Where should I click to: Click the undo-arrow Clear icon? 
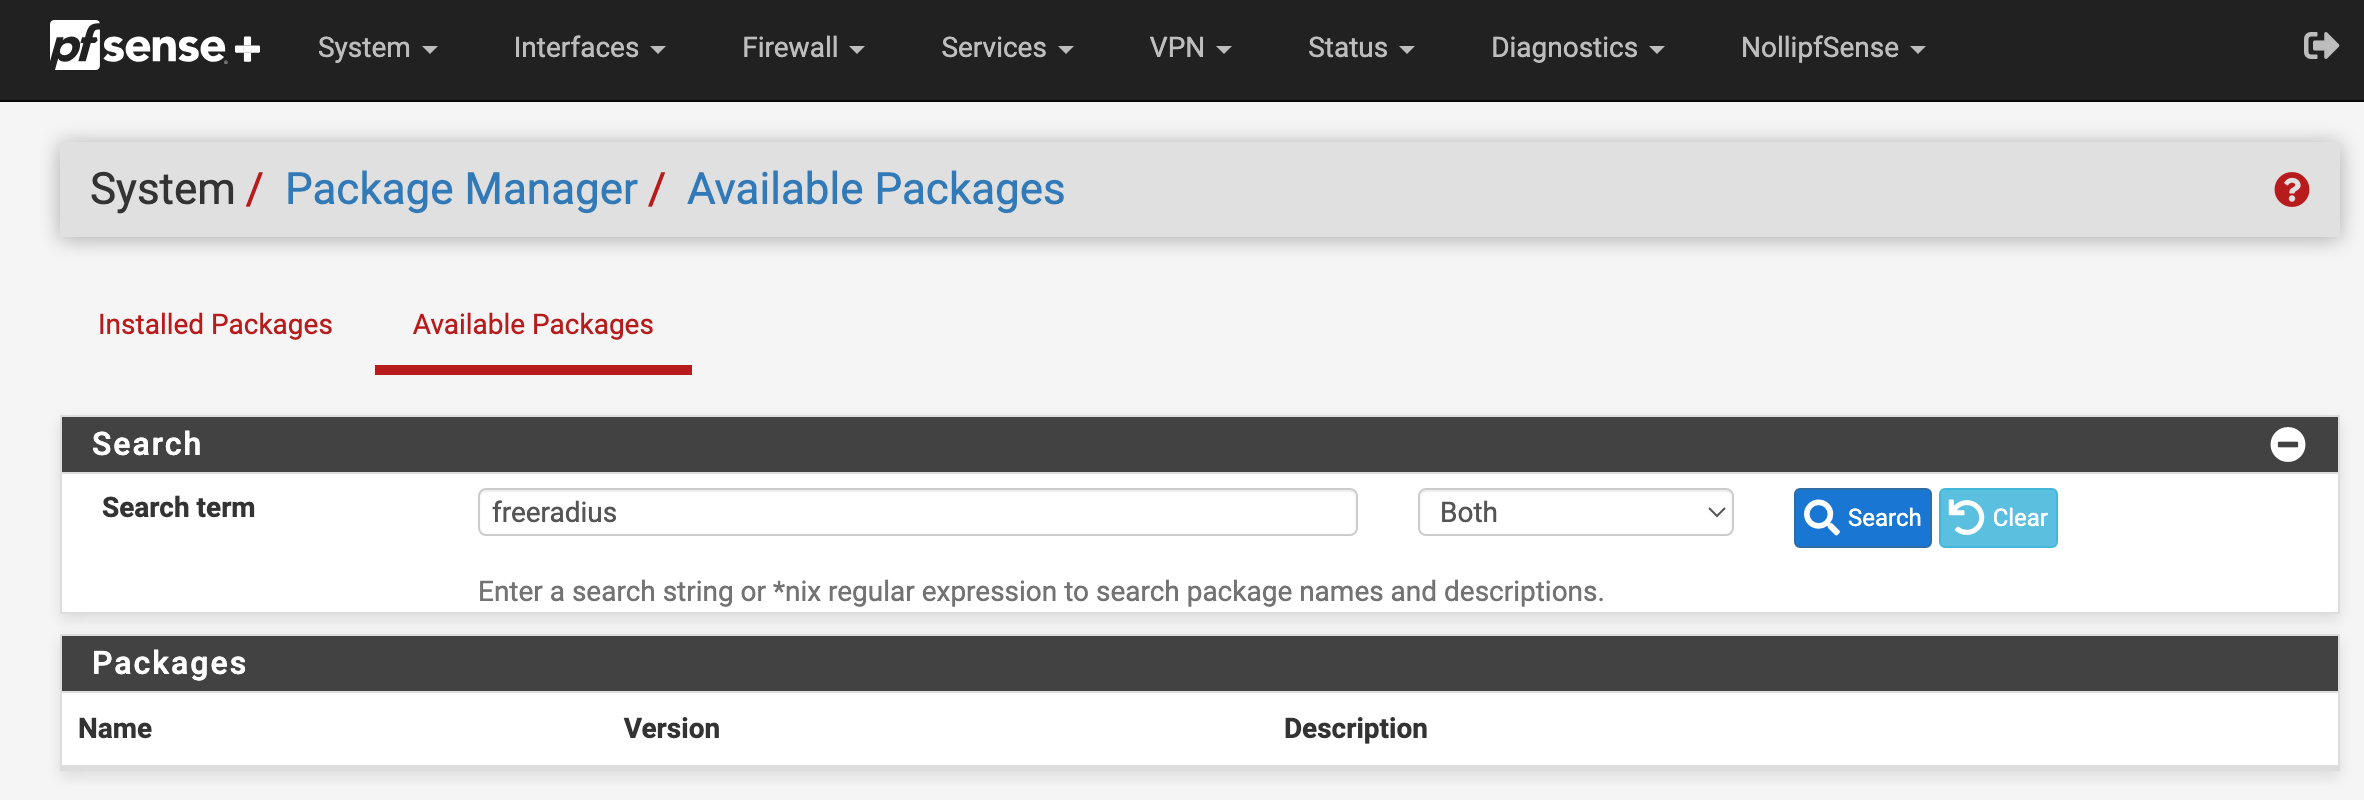point(1966,518)
